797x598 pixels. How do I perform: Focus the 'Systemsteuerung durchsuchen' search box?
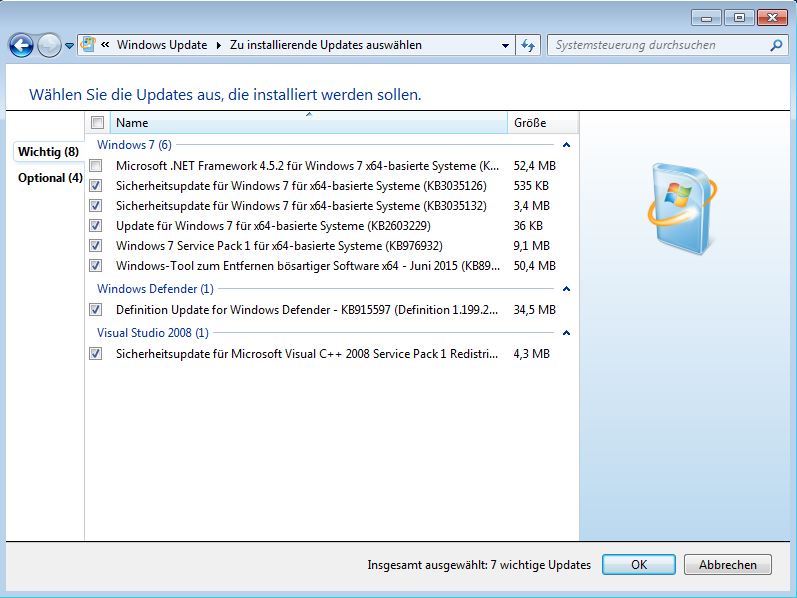[x=667, y=45]
